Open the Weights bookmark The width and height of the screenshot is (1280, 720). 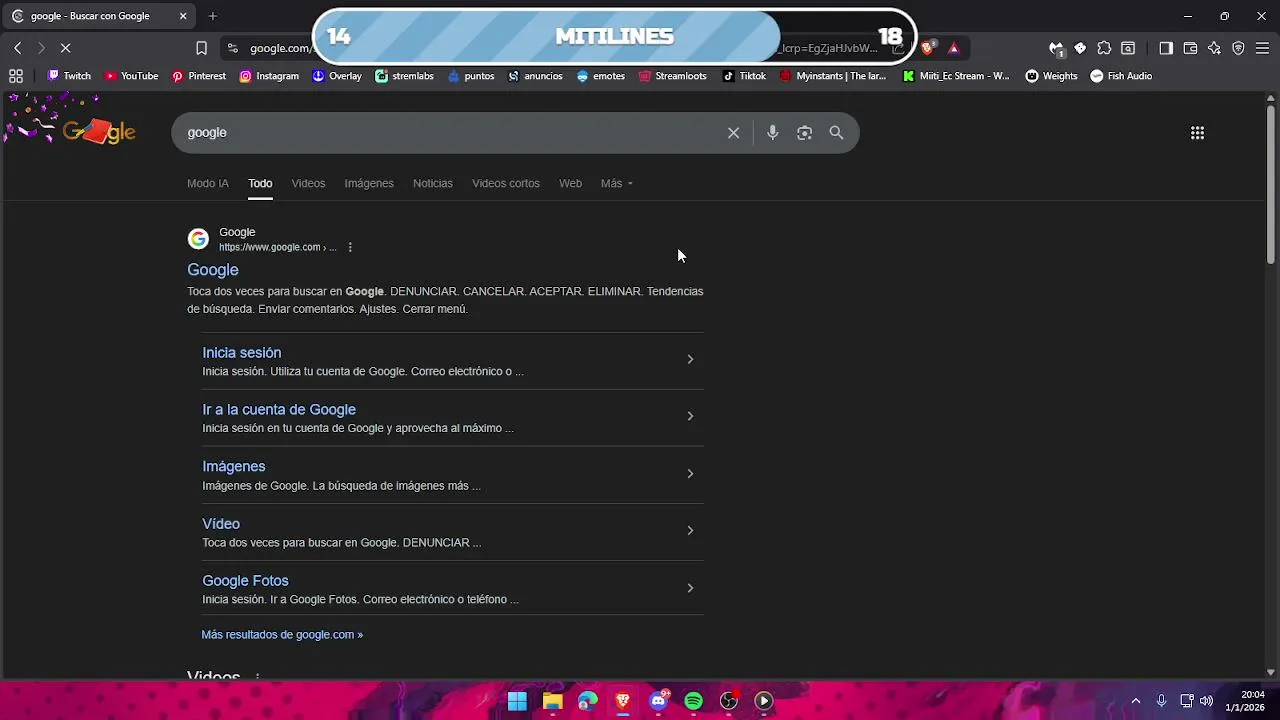tap(1052, 76)
